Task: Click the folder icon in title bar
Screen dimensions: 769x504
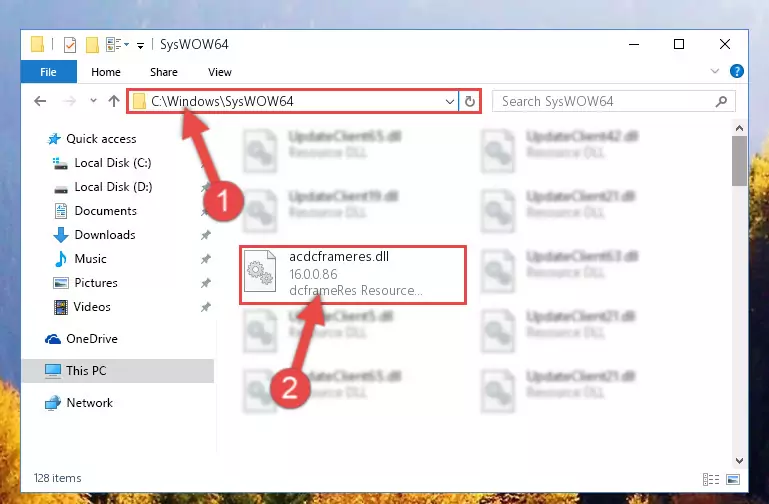Action: click(37, 45)
